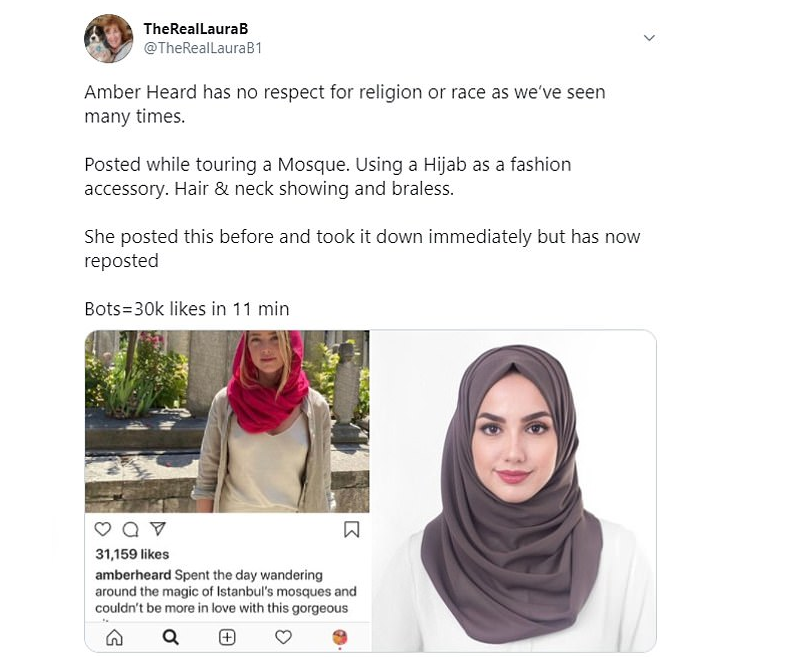The width and height of the screenshot is (799, 657).
Task: Tap the Instagram share paper-plane icon
Action: [x=158, y=529]
